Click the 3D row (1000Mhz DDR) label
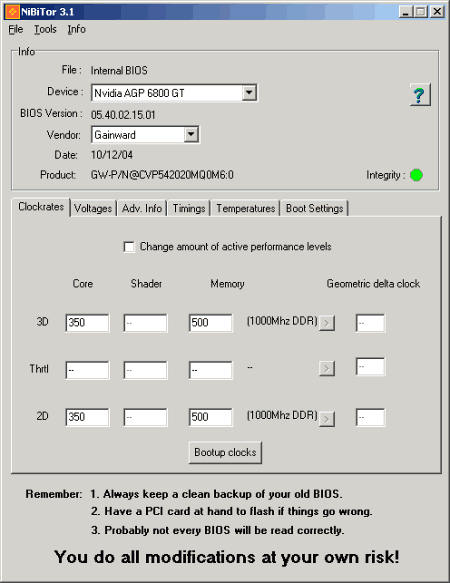This screenshot has height=583, width=450. pyautogui.click(x=282, y=321)
